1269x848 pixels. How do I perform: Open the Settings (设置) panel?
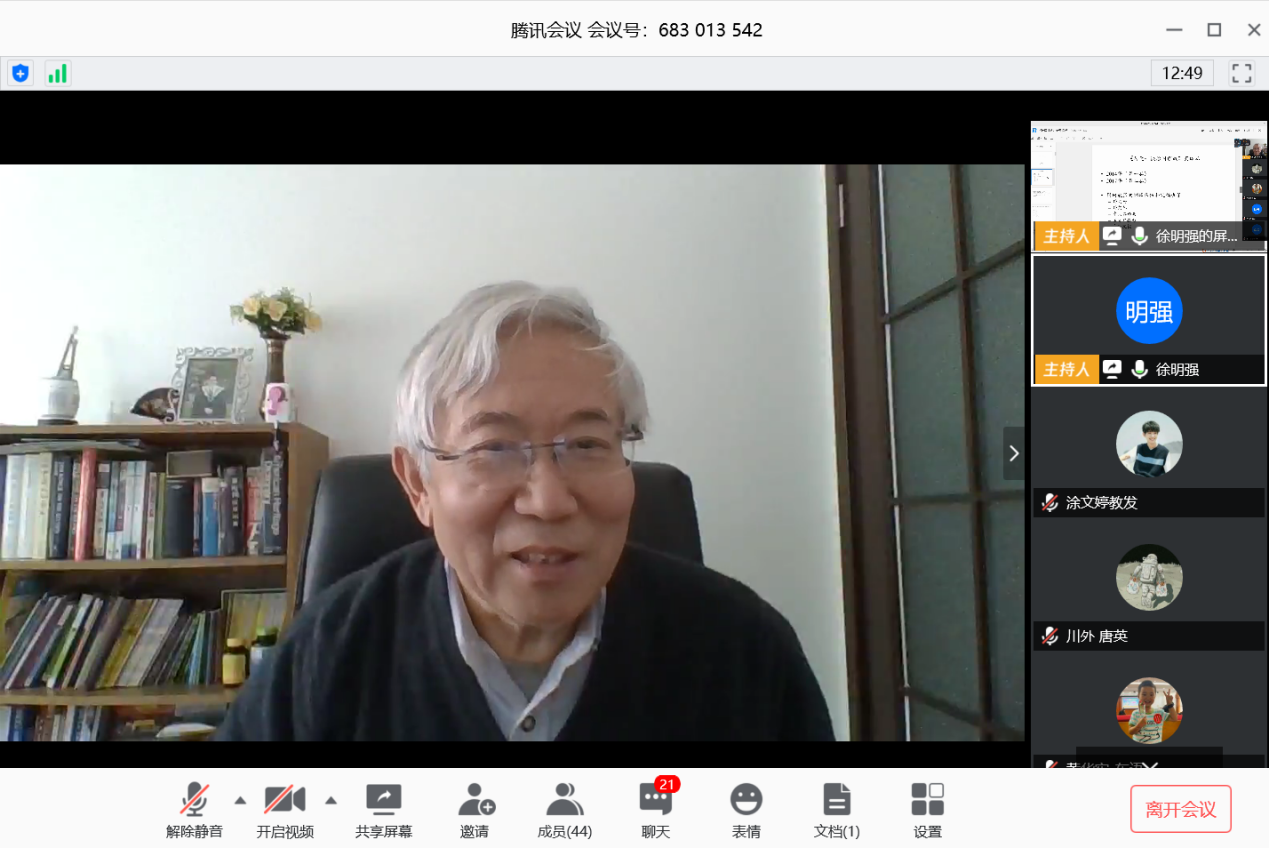[x=927, y=810]
